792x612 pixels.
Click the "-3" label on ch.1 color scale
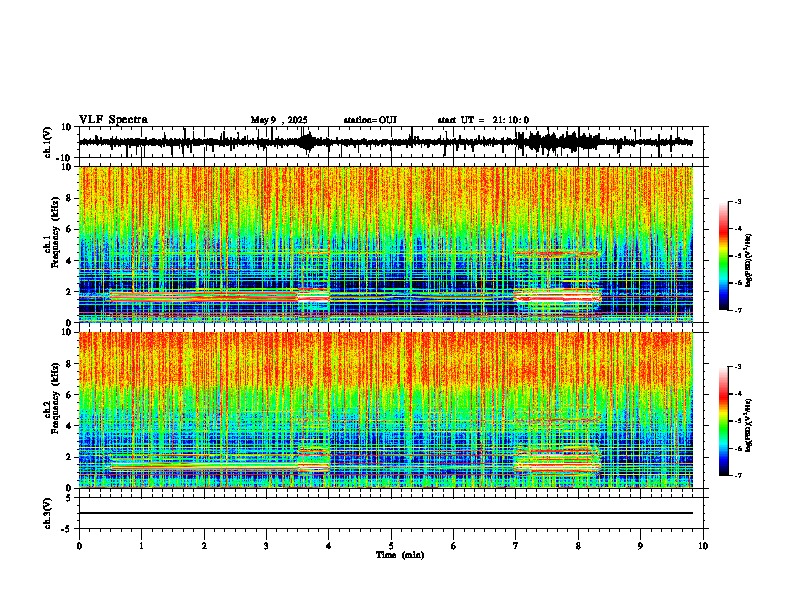point(737,202)
